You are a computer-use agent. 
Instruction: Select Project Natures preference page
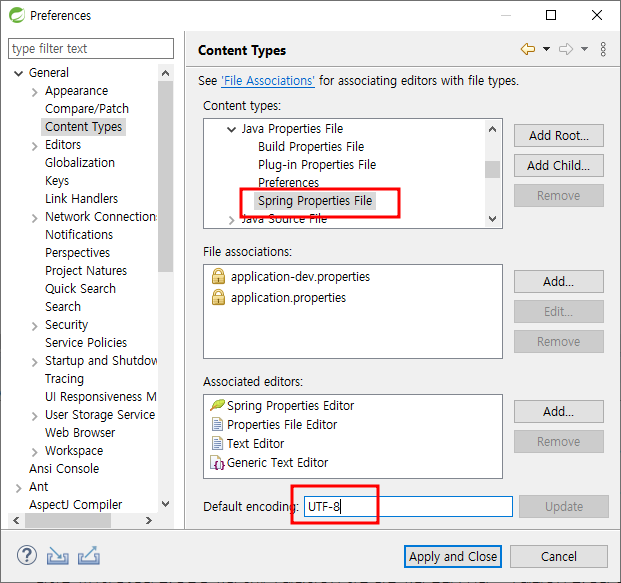[x=86, y=271]
